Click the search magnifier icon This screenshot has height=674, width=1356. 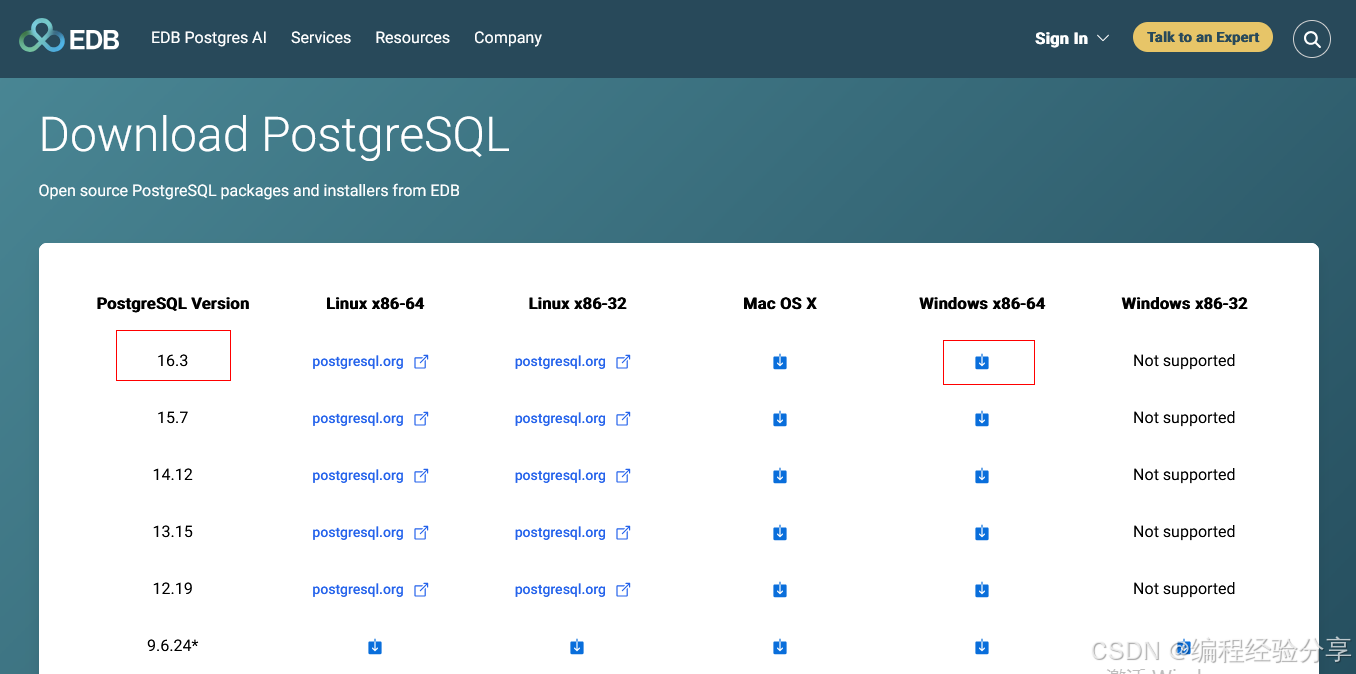coord(1312,40)
